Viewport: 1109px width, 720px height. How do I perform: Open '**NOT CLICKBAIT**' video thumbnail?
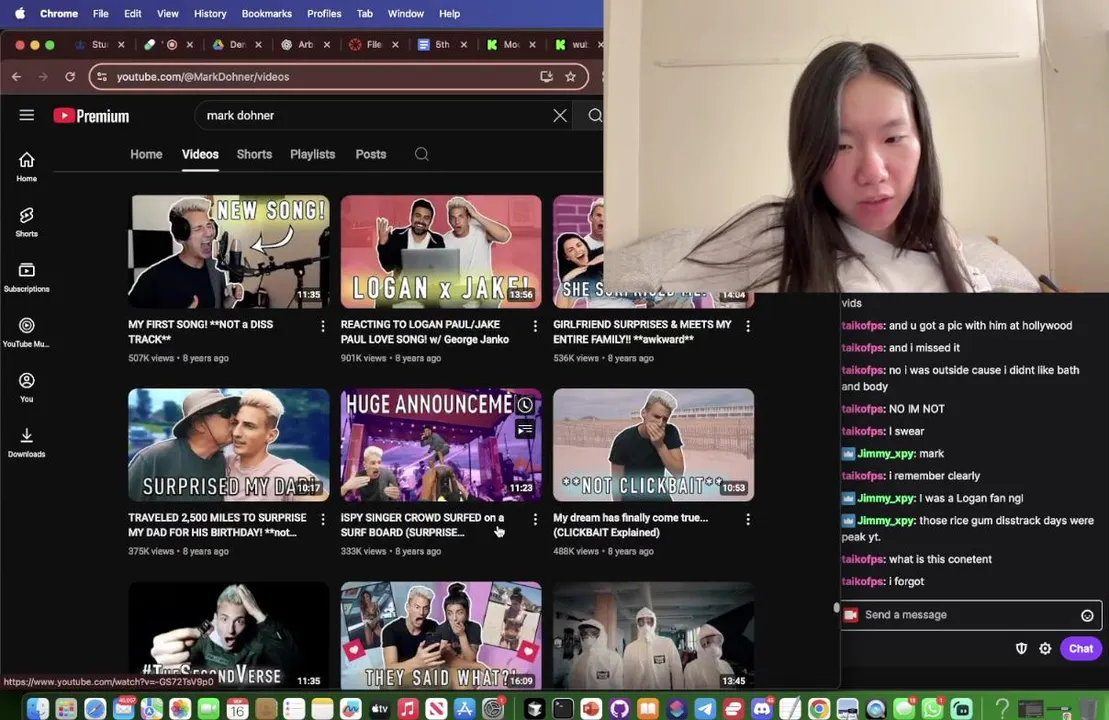tap(654, 444)
